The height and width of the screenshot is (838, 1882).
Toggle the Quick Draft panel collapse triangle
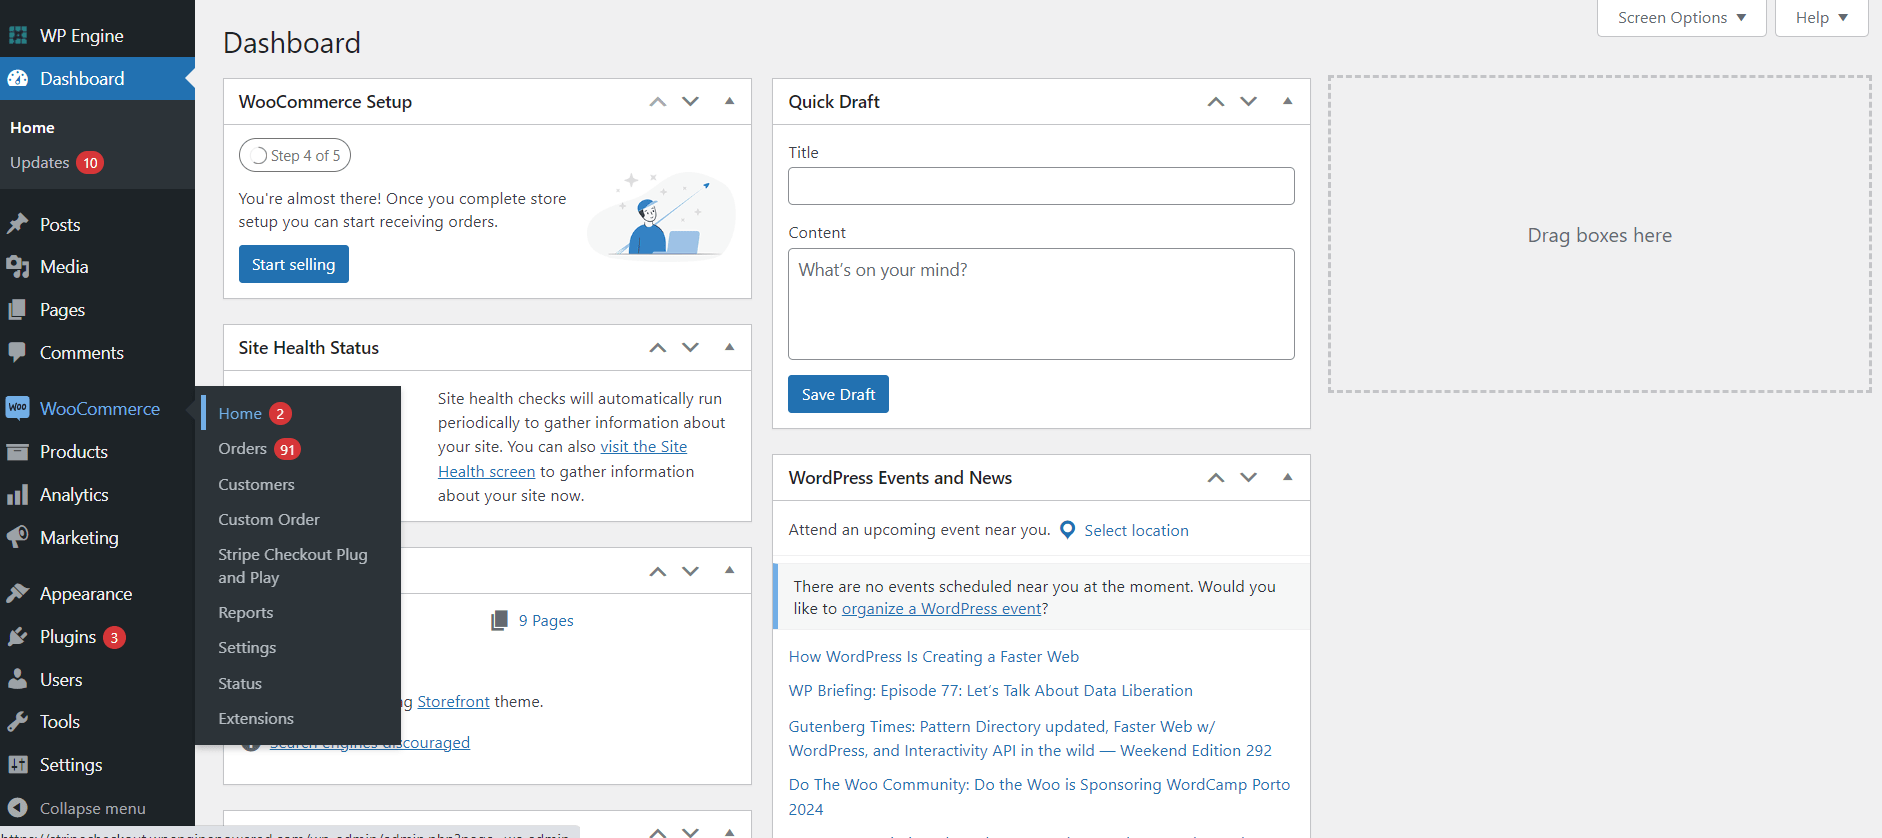1287,101
